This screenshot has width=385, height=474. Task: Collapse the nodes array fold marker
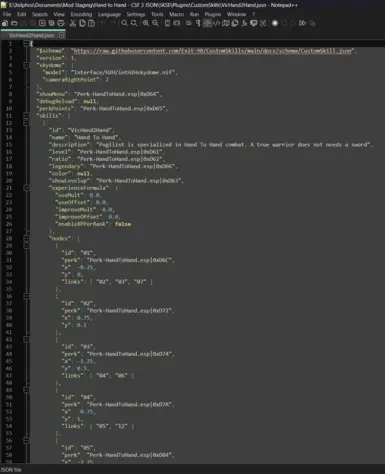point(26,238)
